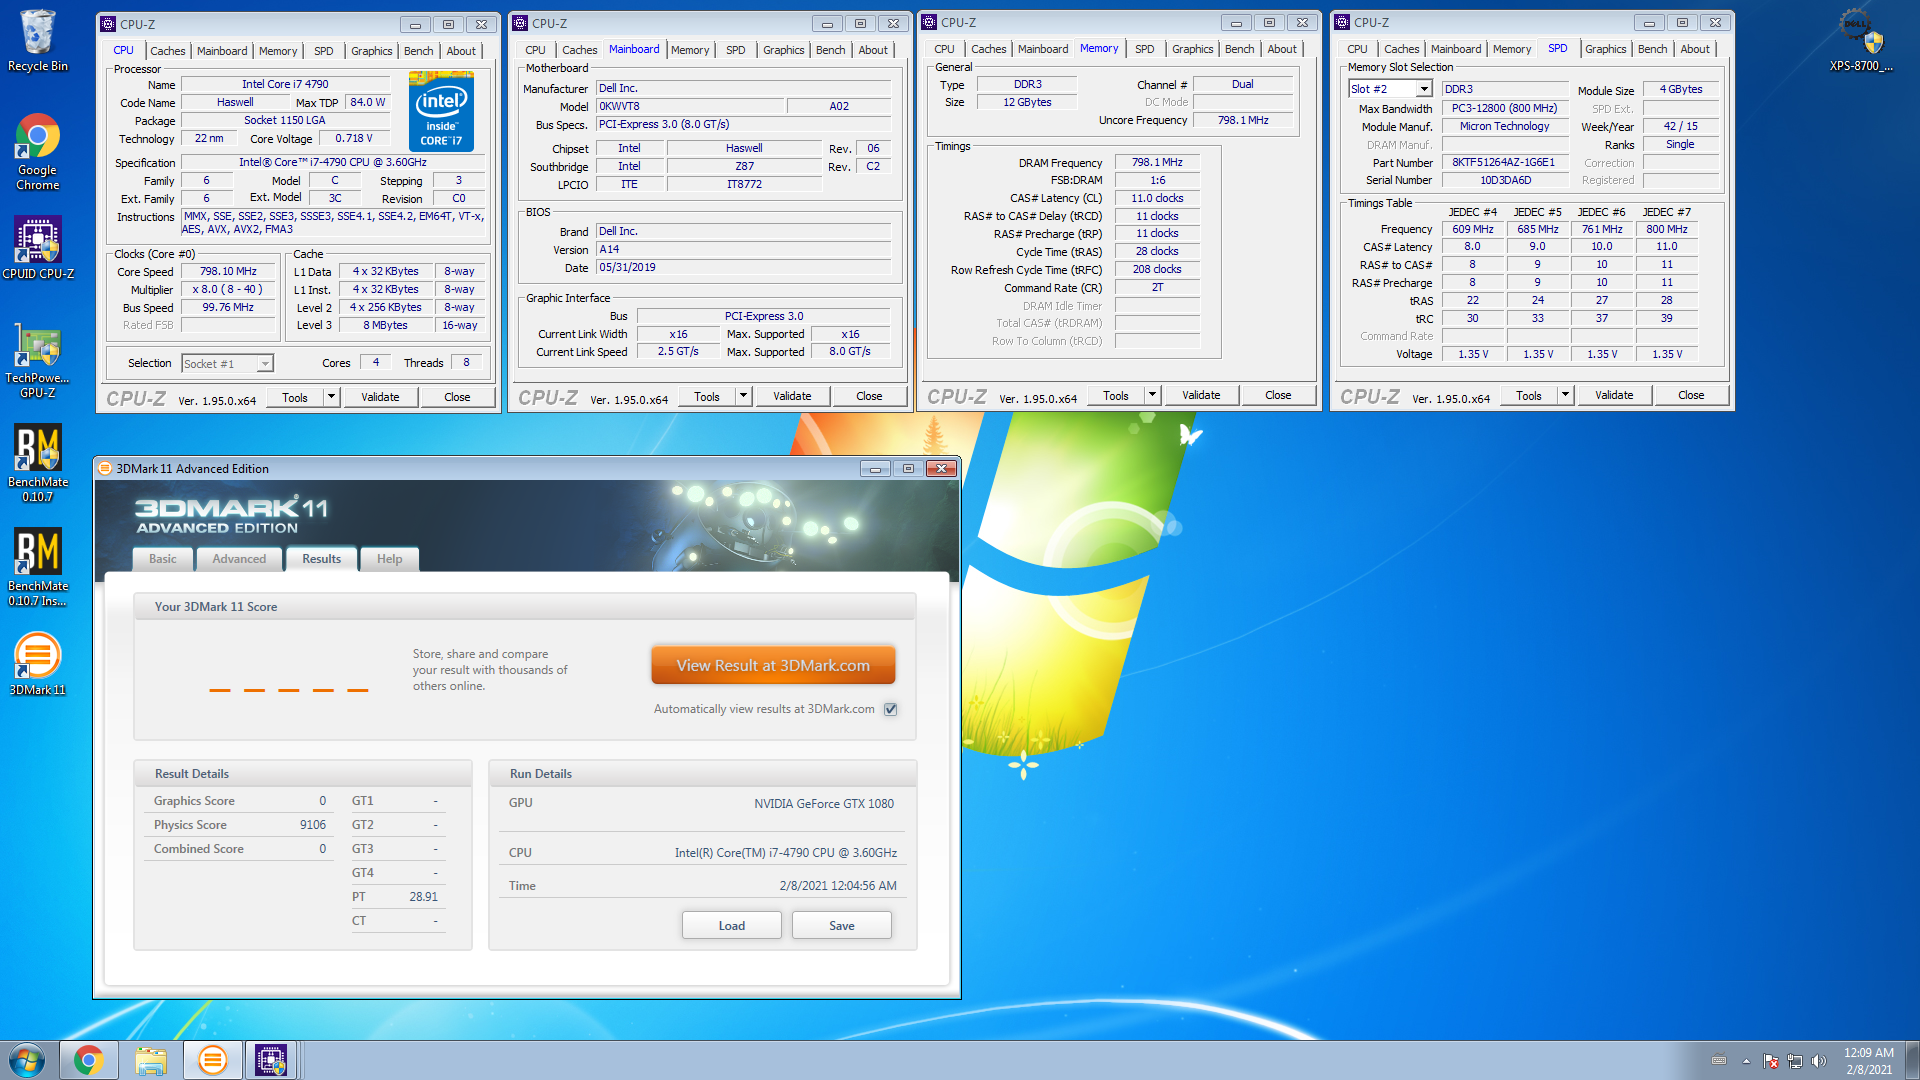Click the Show desktop strip on the taskbar
The width and height of the screenshot is (1920, 1080).
[1912, 1060]
